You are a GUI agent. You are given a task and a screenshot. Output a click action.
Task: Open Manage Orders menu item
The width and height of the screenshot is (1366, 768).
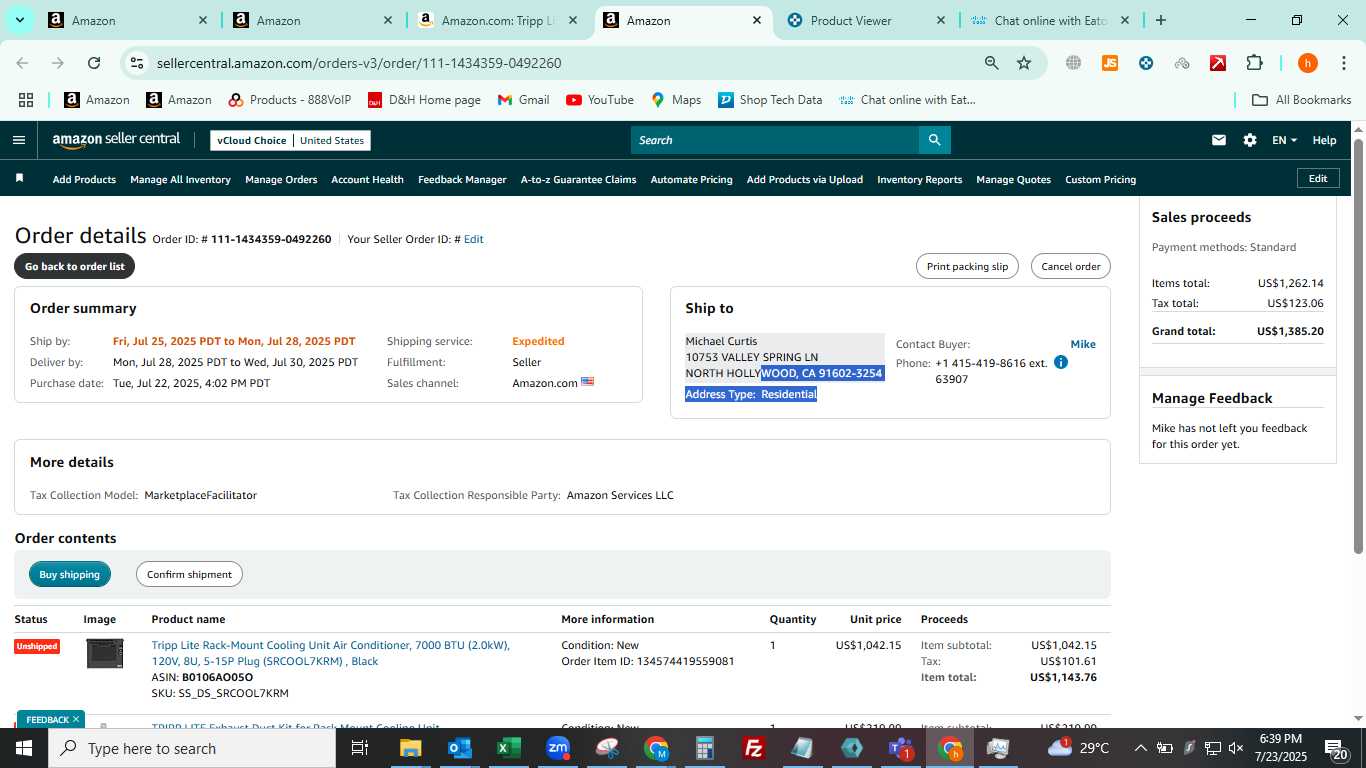[281, 180]
